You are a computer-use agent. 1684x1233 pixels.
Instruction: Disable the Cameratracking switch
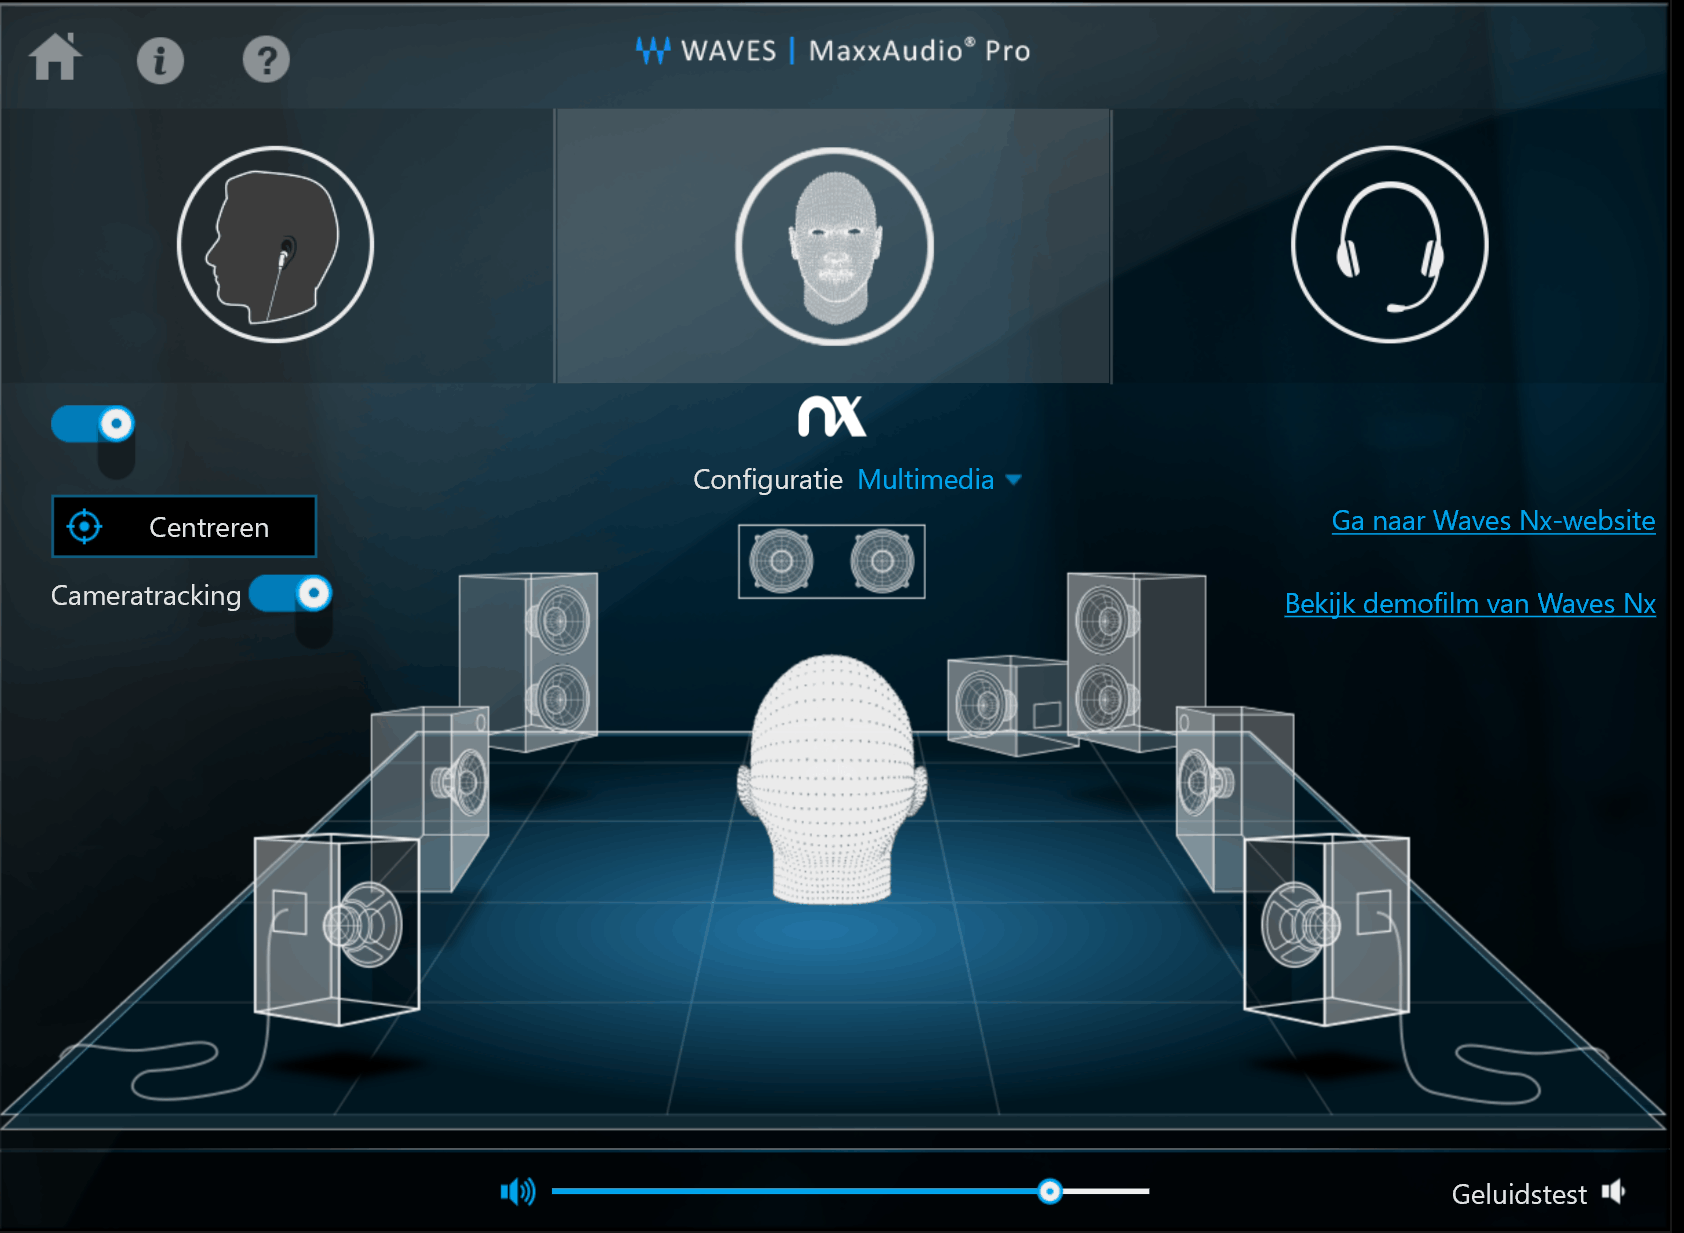(x=290, y=594)
